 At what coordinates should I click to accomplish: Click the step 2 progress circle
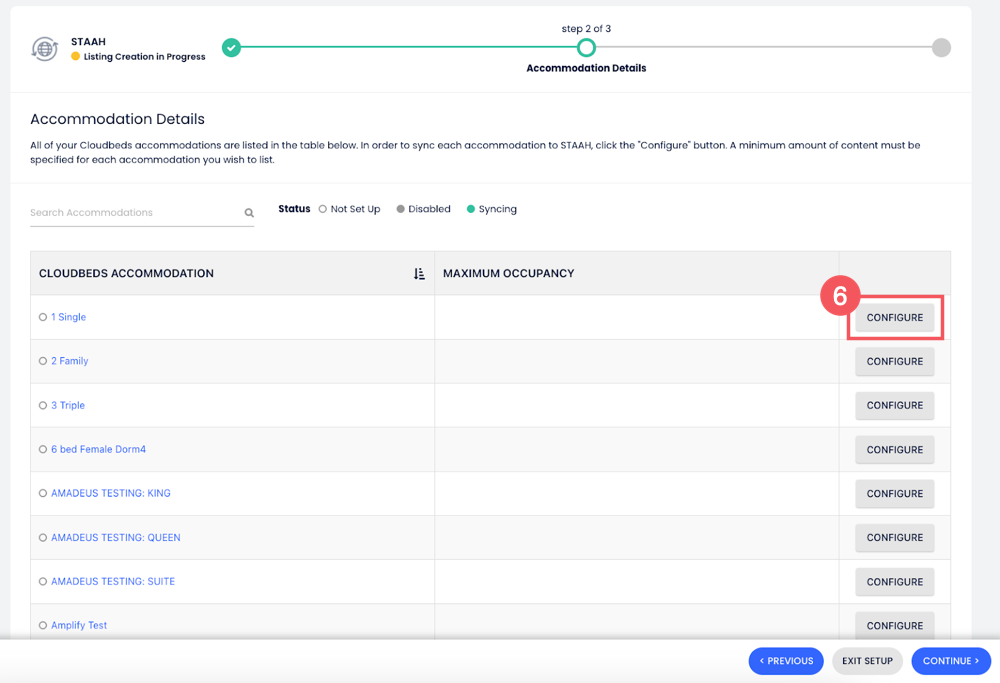pyautogui.click(x=586, y=48)
